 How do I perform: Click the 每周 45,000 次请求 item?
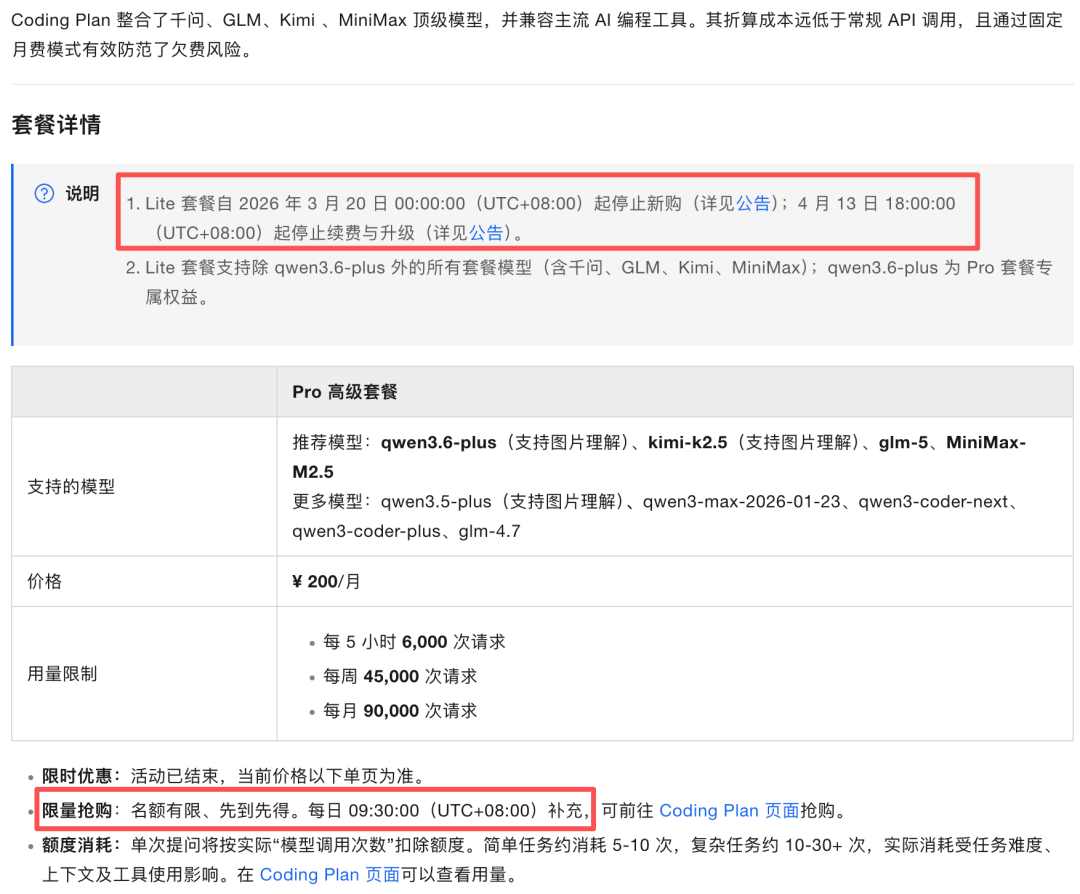point(400,676)
